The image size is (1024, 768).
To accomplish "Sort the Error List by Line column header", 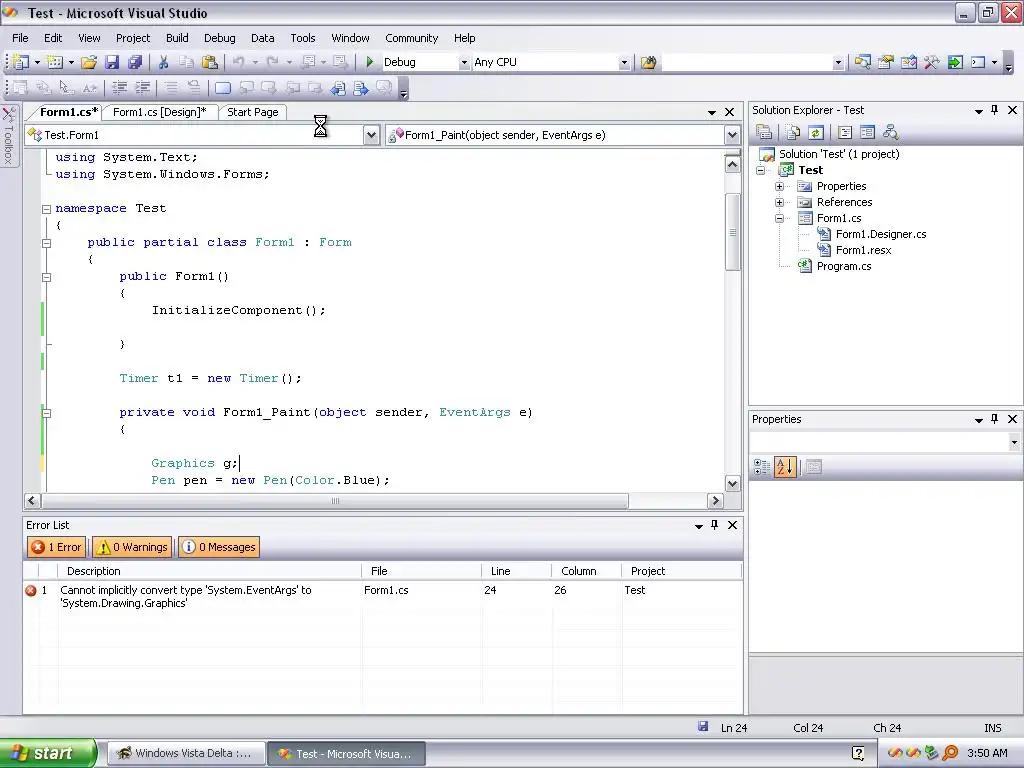I will pyautogui.click(x=517, y=571).
